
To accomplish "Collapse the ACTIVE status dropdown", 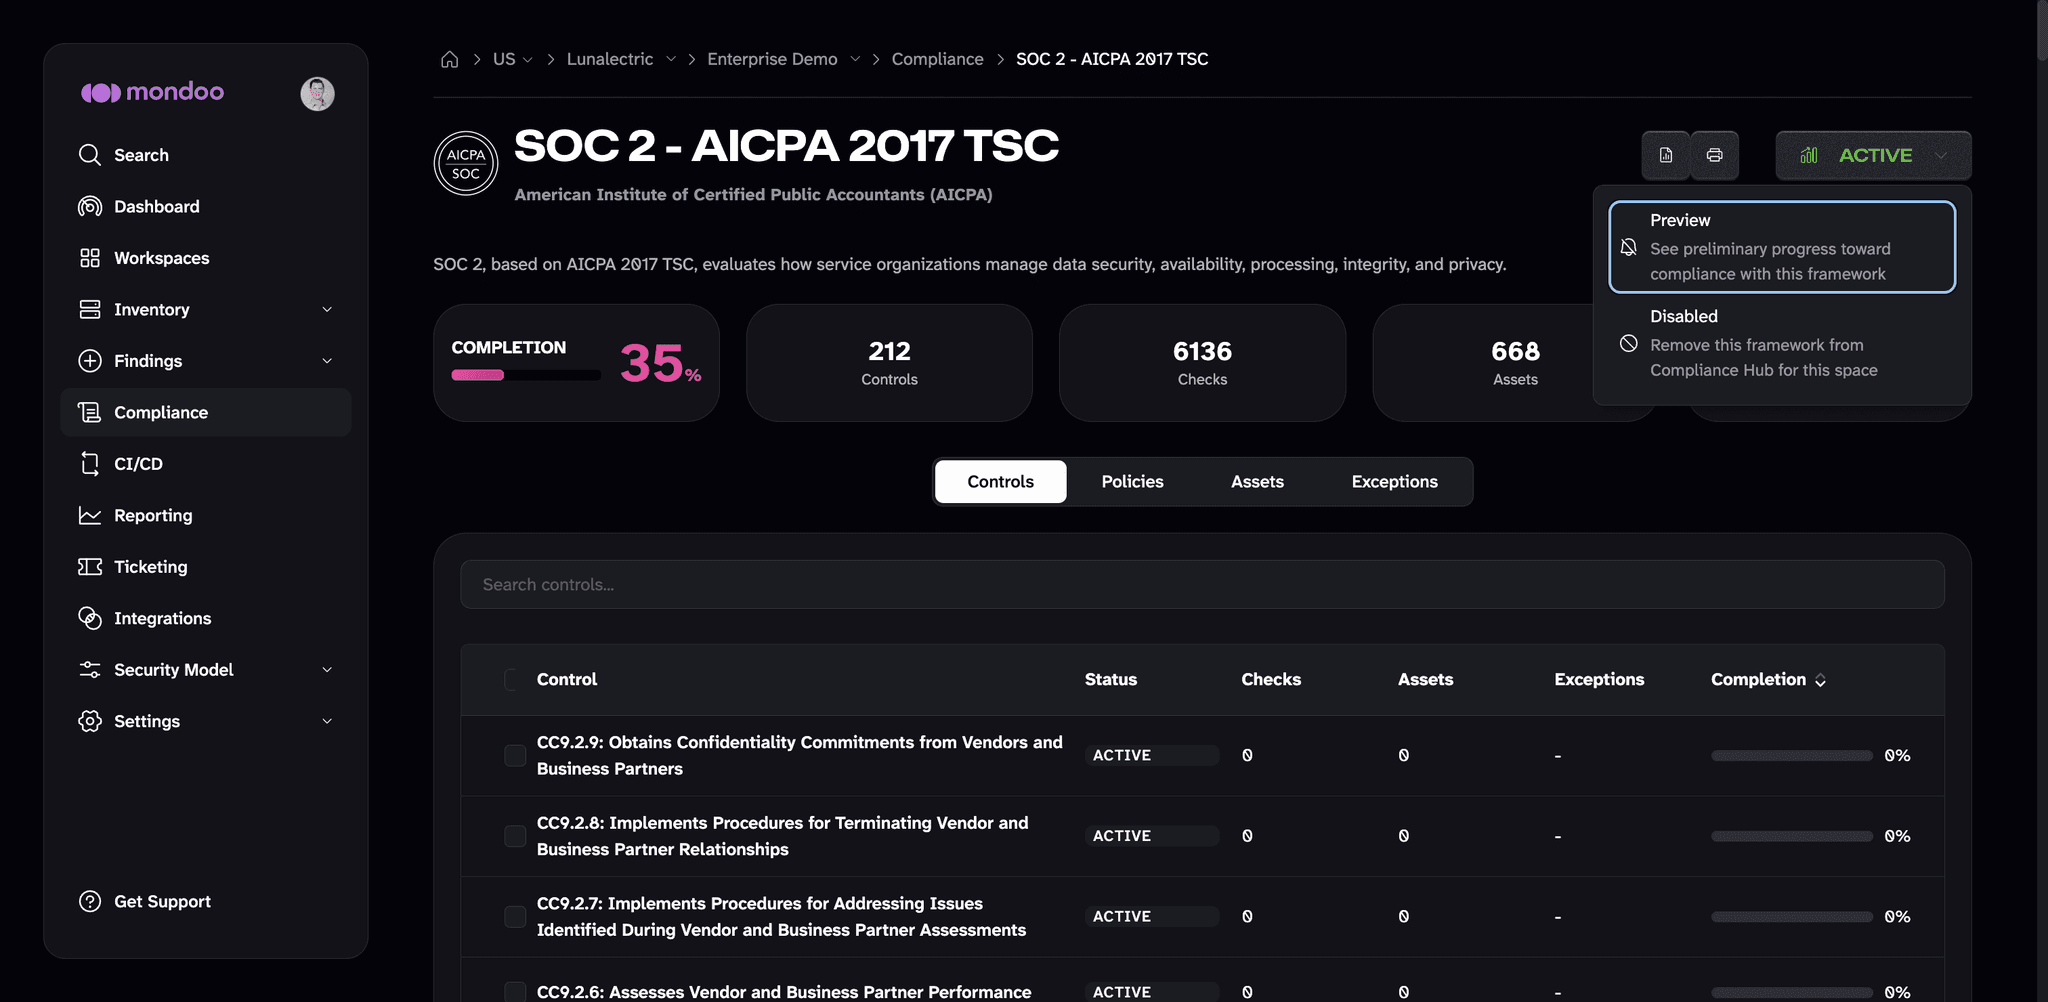I will pos(1873,155).
